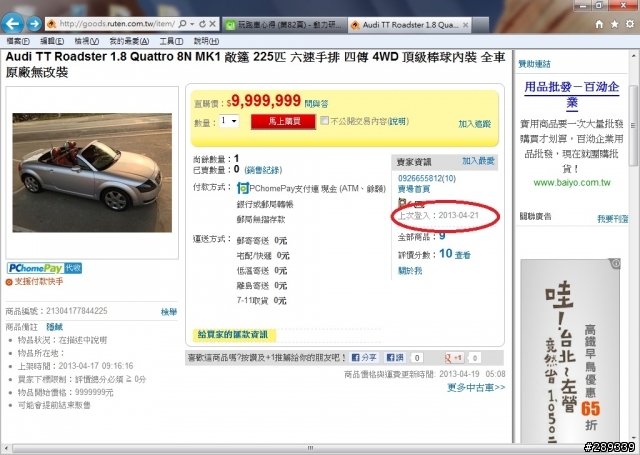Screen dimensions: 640x455
Task: Click the PChomePay 代收 badge
Action: coord(44,268)
